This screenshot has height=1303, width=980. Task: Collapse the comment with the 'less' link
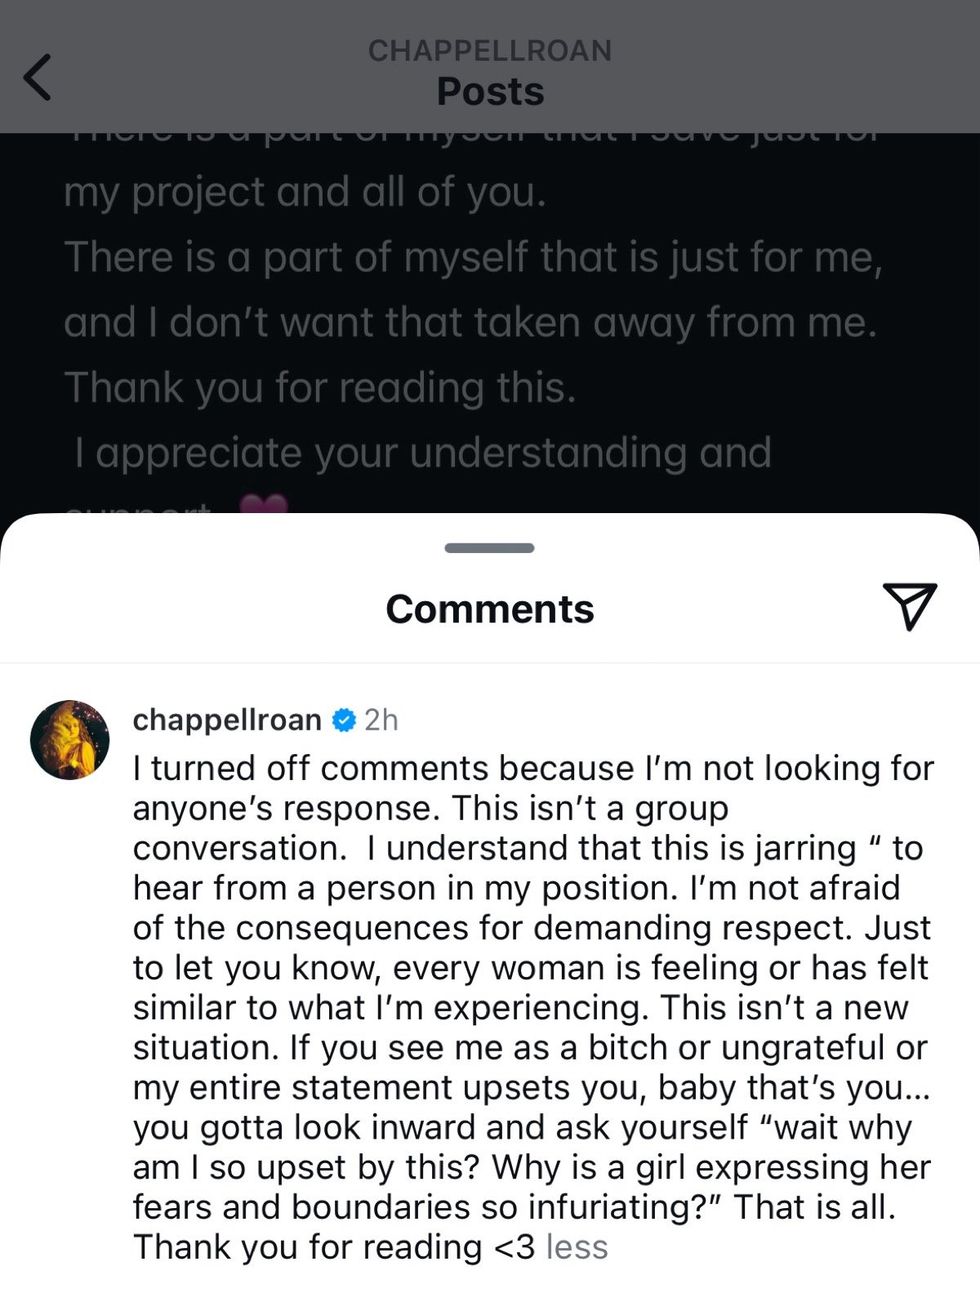[577, 1247]
